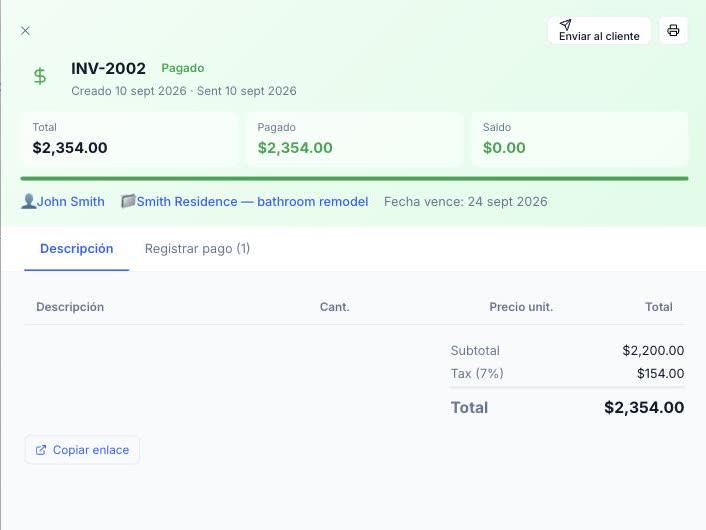
Task: Click the external link icon in Copiar enlace
Action: [x=41, y=450]
